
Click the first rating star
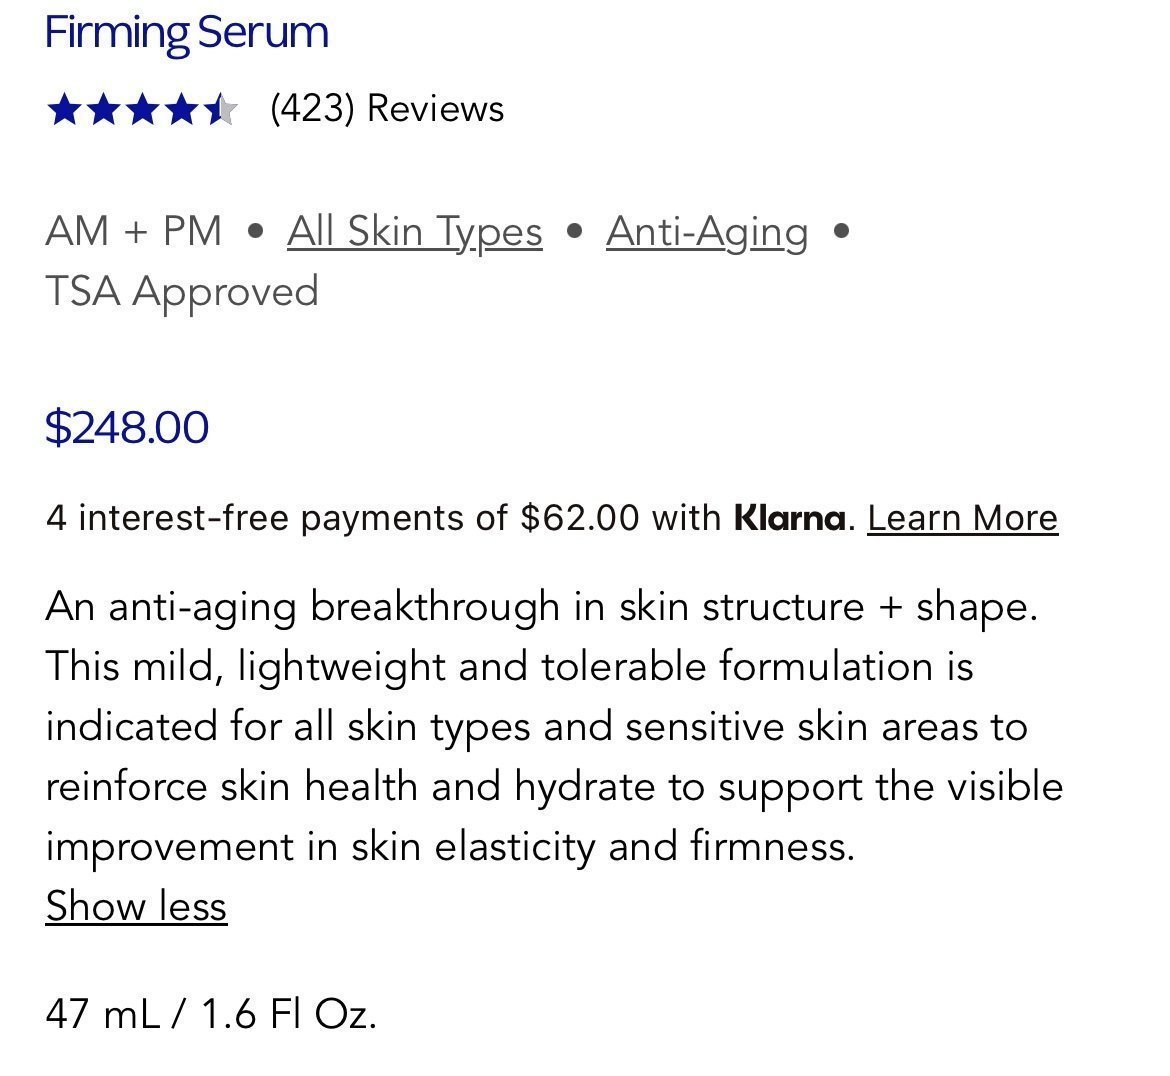(x=64, y=110)
